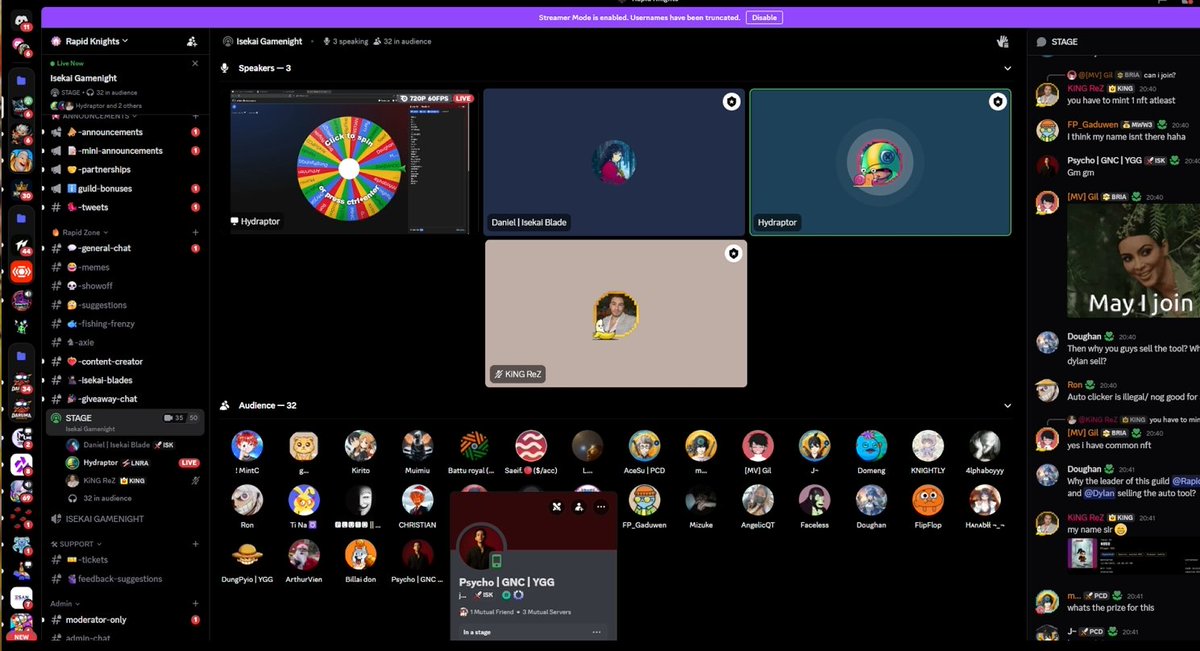This screenshot has width=1200, height=651.
Task: Open the server icon with the 69 badge
Action: [x=21, y=490]
